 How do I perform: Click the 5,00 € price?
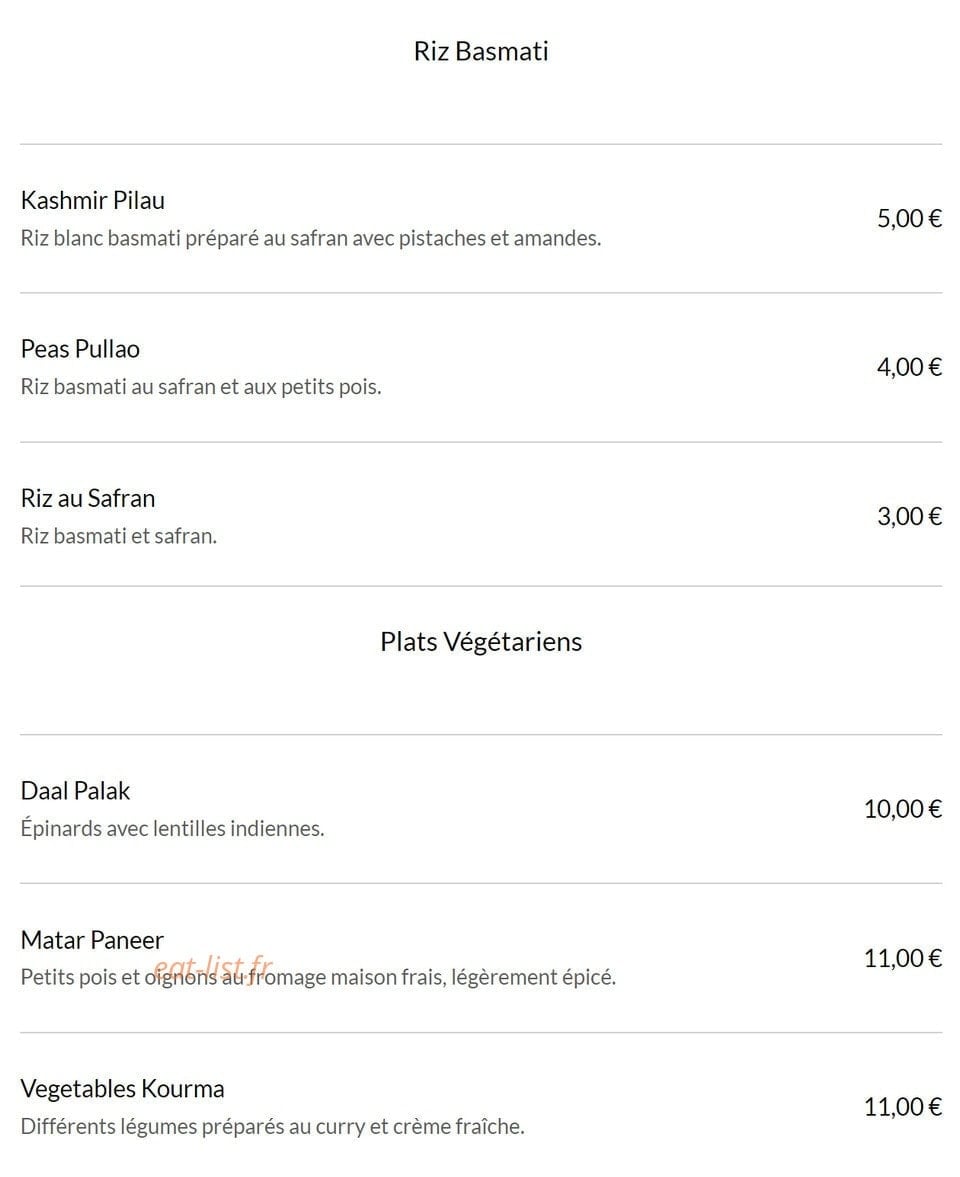[909, 218]
